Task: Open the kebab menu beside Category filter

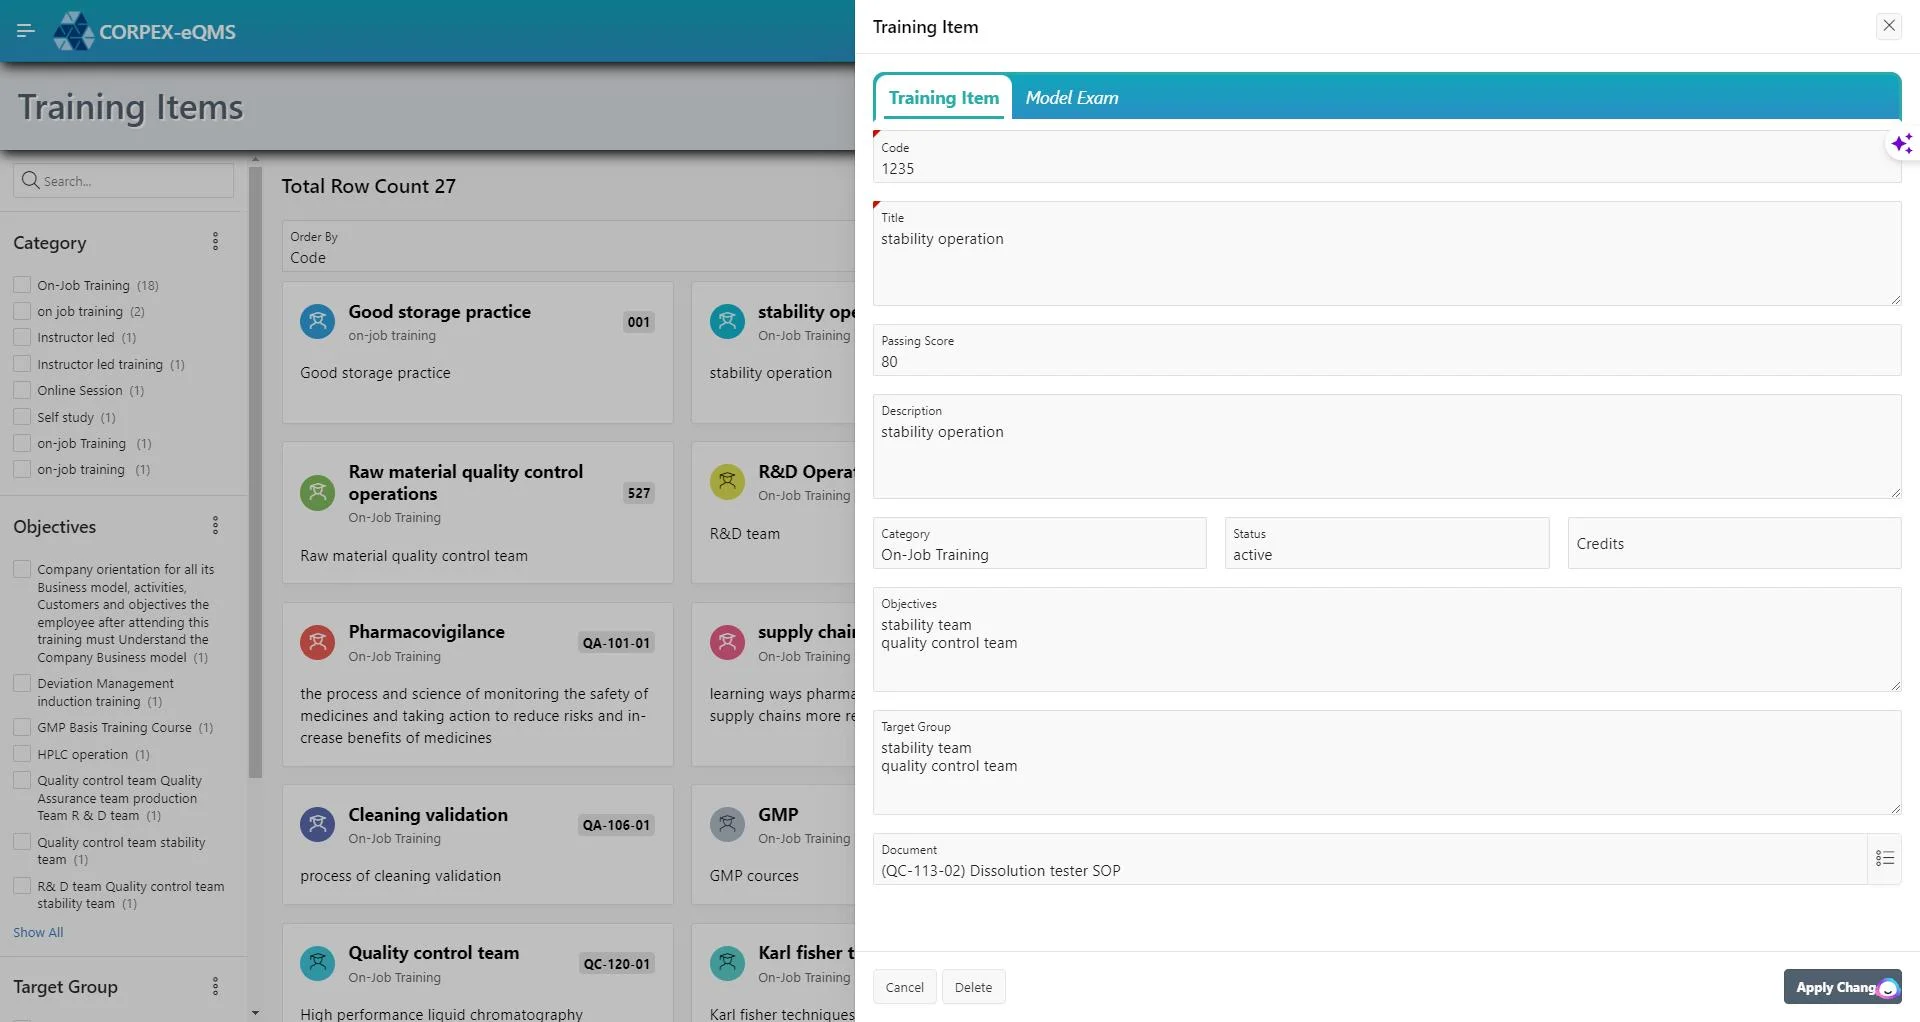Action: click(x=214, y=241)
